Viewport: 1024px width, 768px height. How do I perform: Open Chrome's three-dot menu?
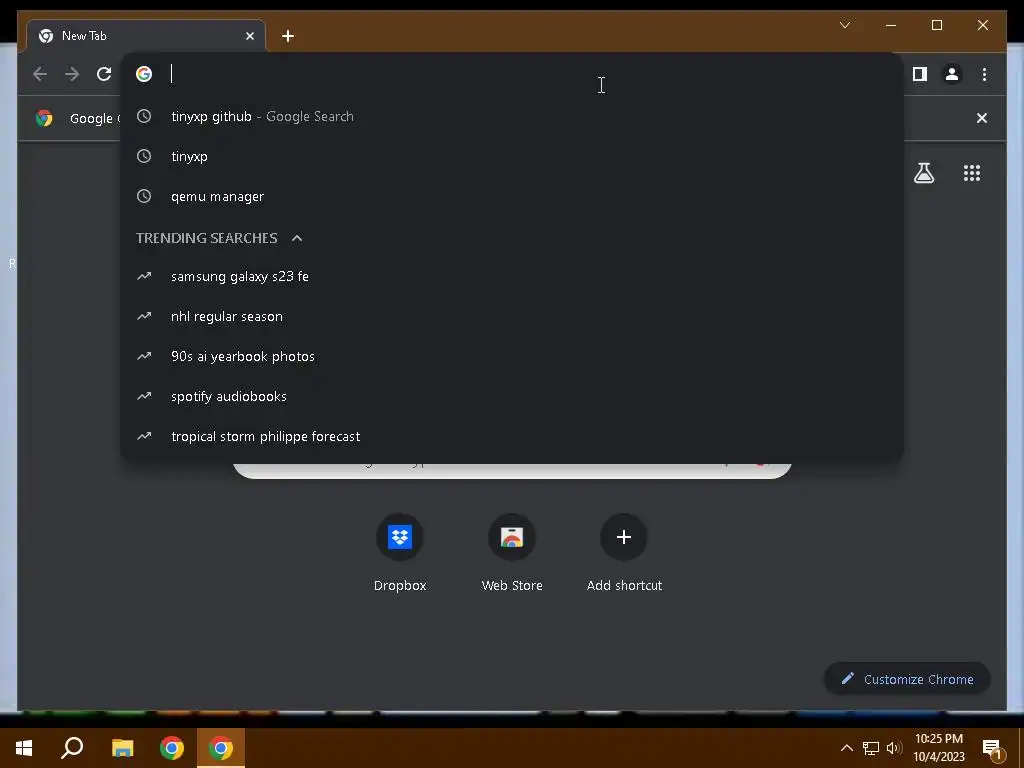coord(984,74)
